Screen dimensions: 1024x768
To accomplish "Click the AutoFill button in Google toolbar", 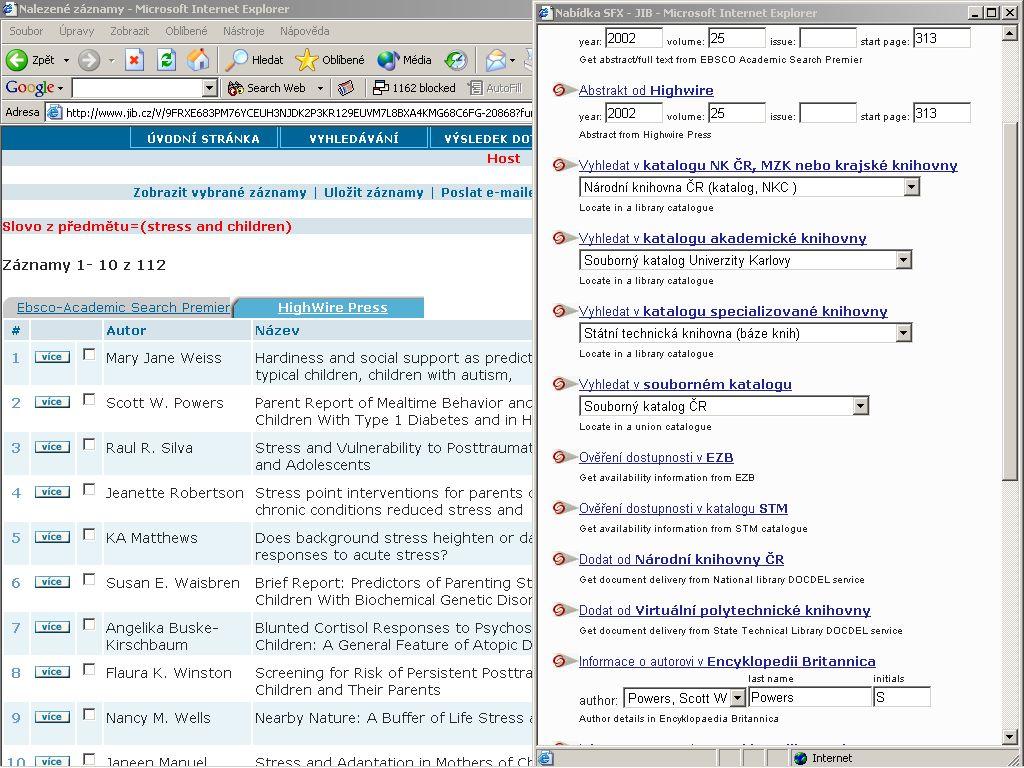I will [x=495, y=88].
